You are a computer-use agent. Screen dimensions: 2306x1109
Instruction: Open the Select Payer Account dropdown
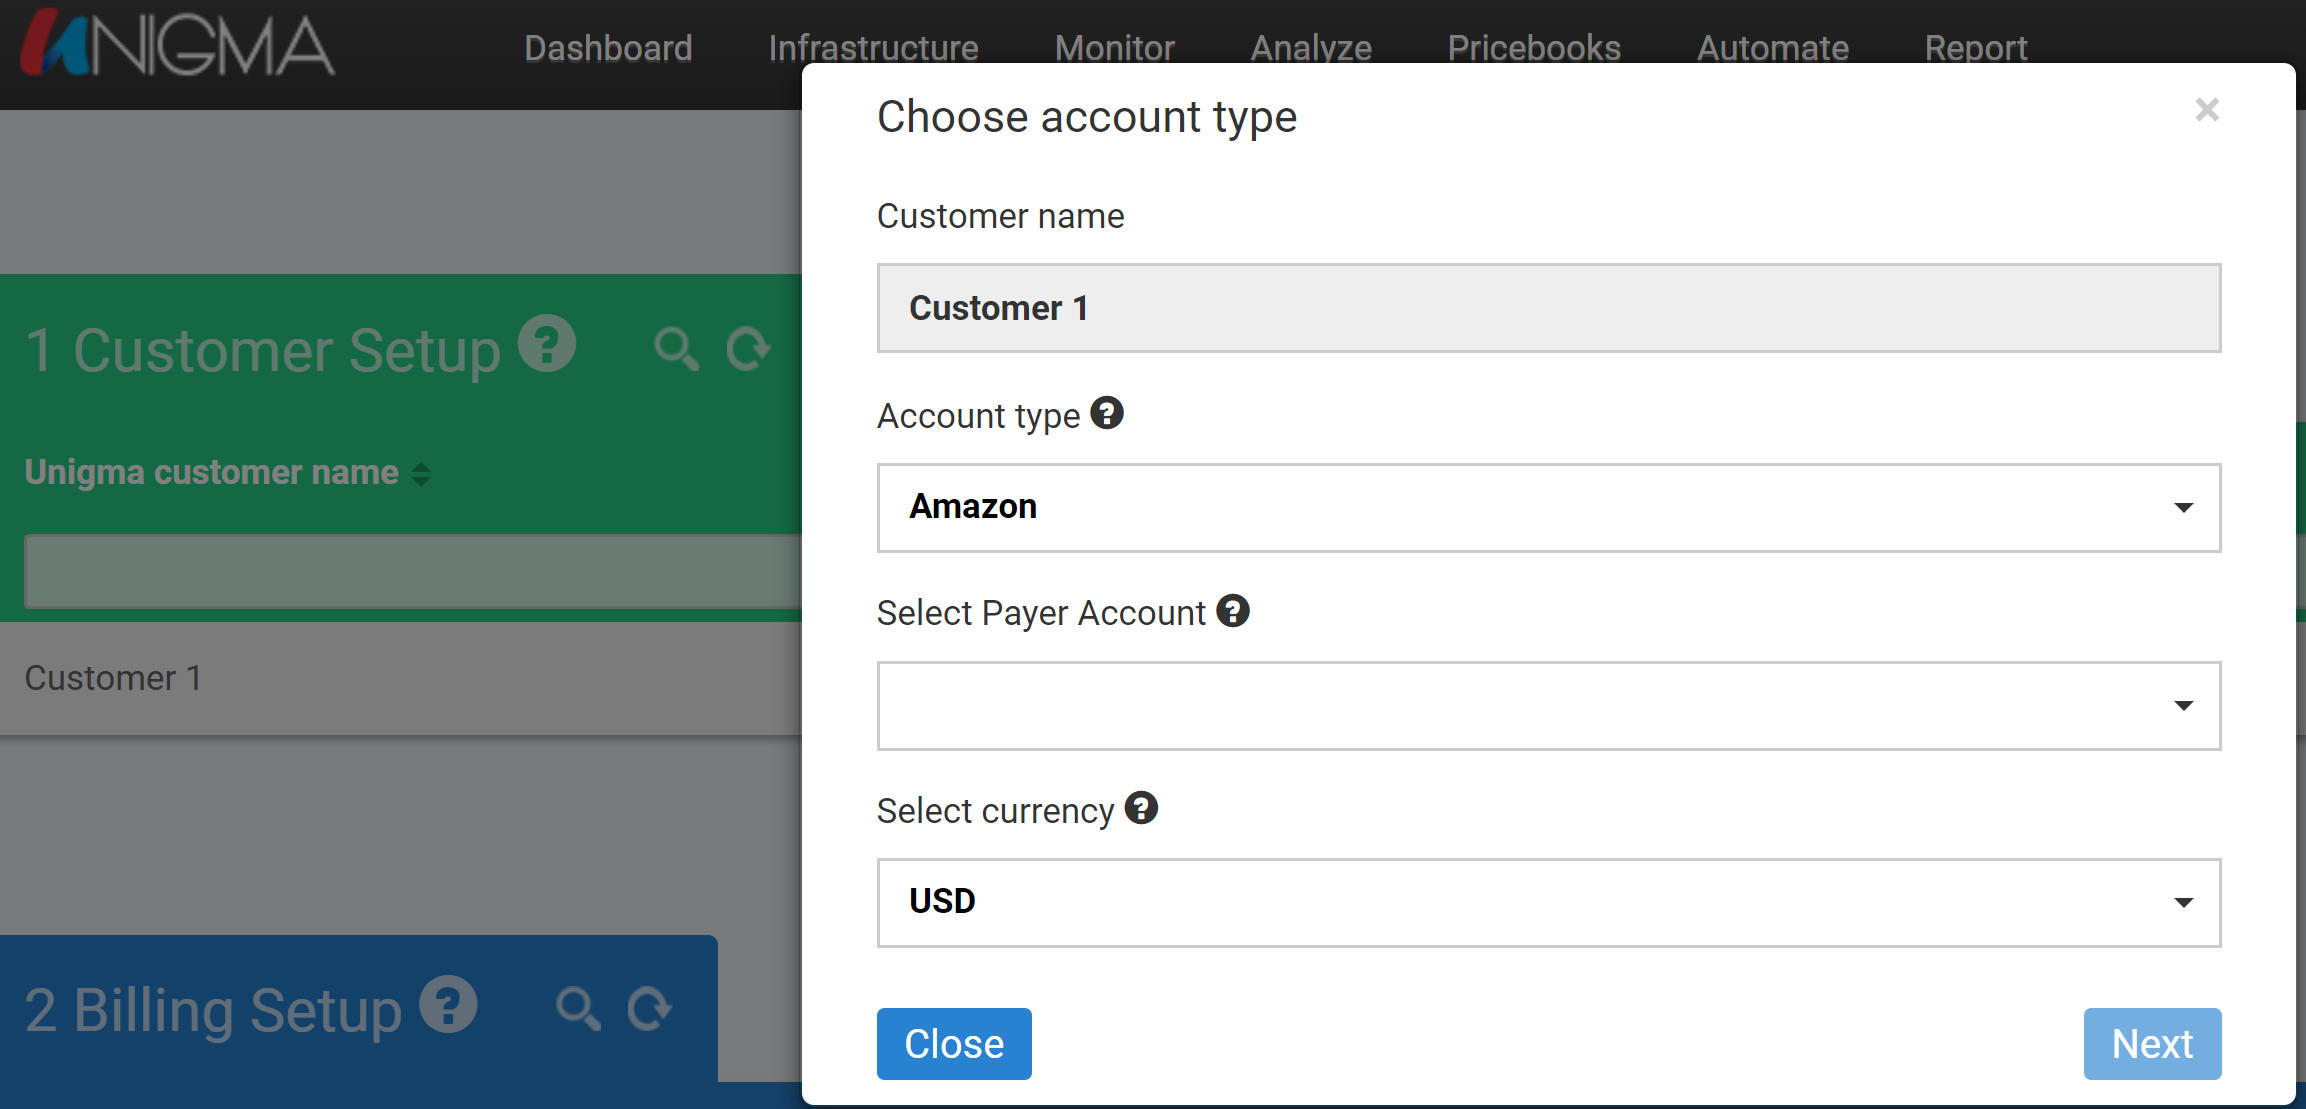coord(1549,705)
